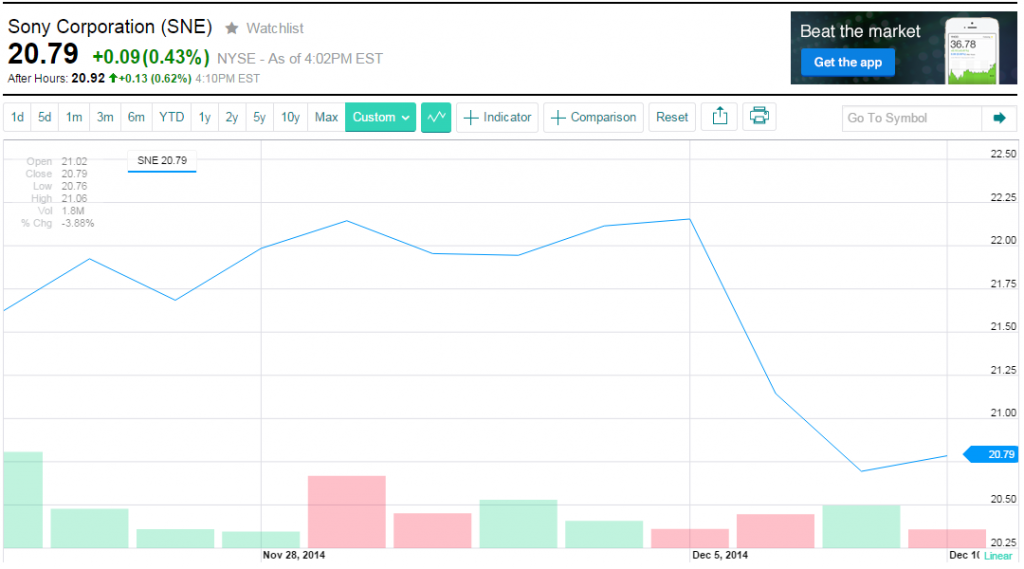Select the 10y time range
This screenshot has width=1024, height=569.
[290, 118]
